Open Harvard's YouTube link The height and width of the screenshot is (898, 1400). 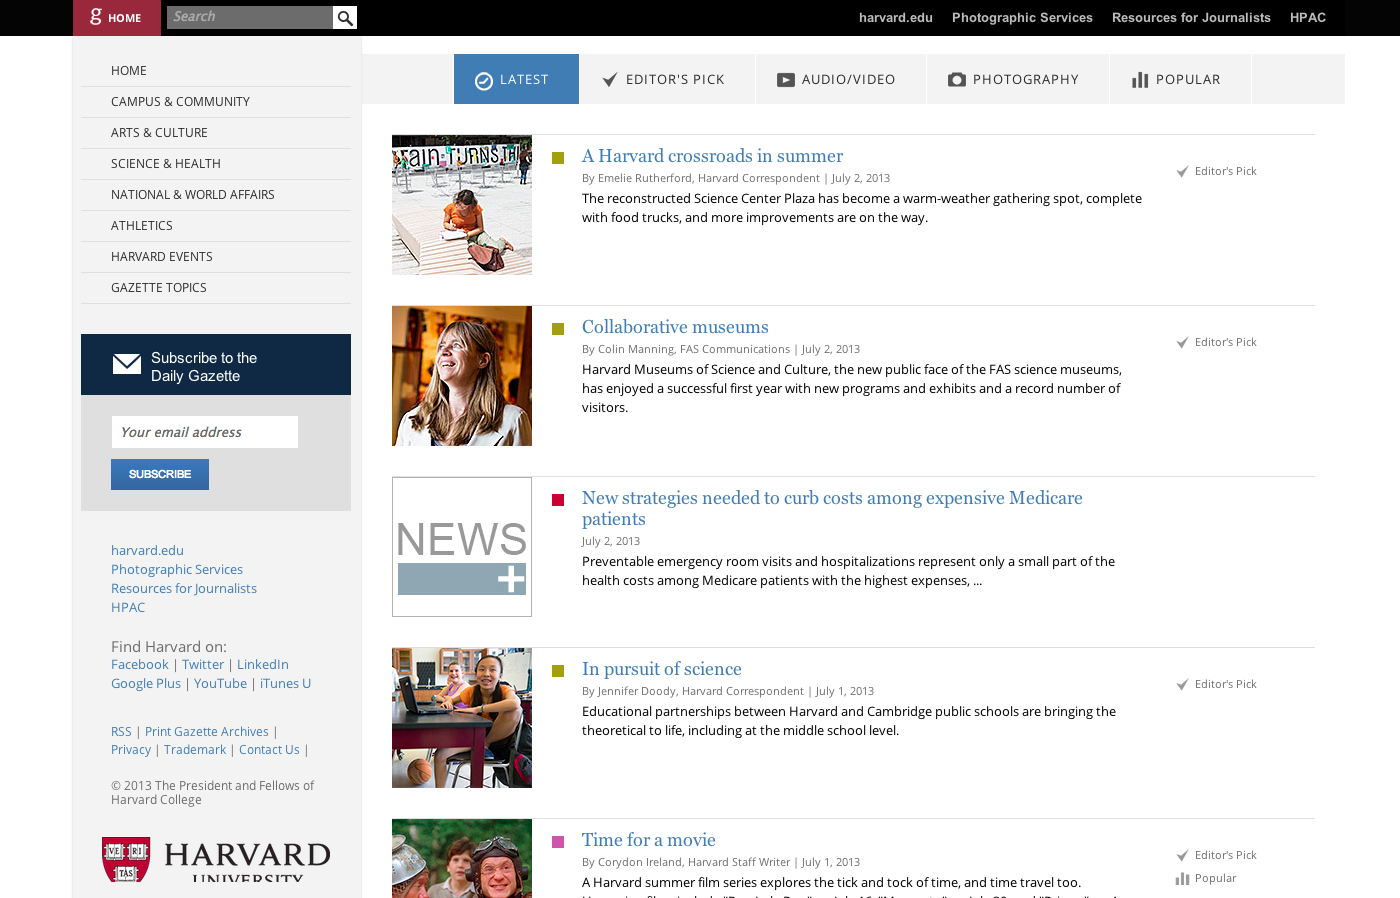click(x=220, y=684)
